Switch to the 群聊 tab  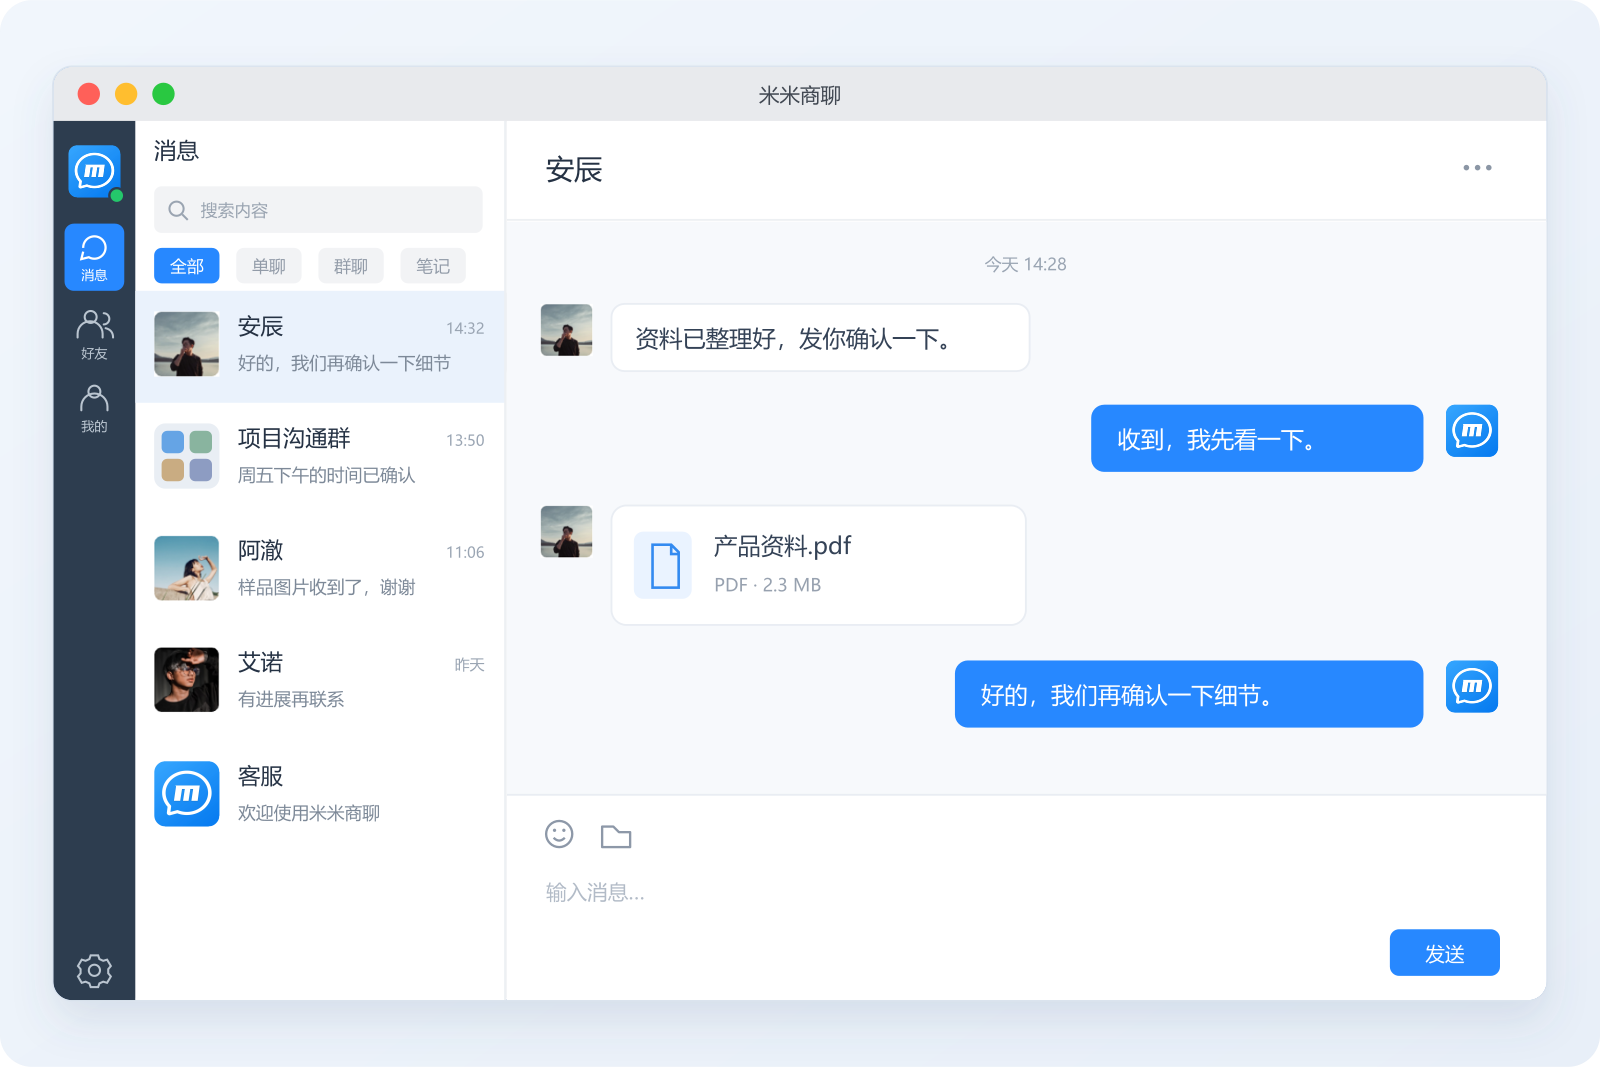tap(351, 266)
